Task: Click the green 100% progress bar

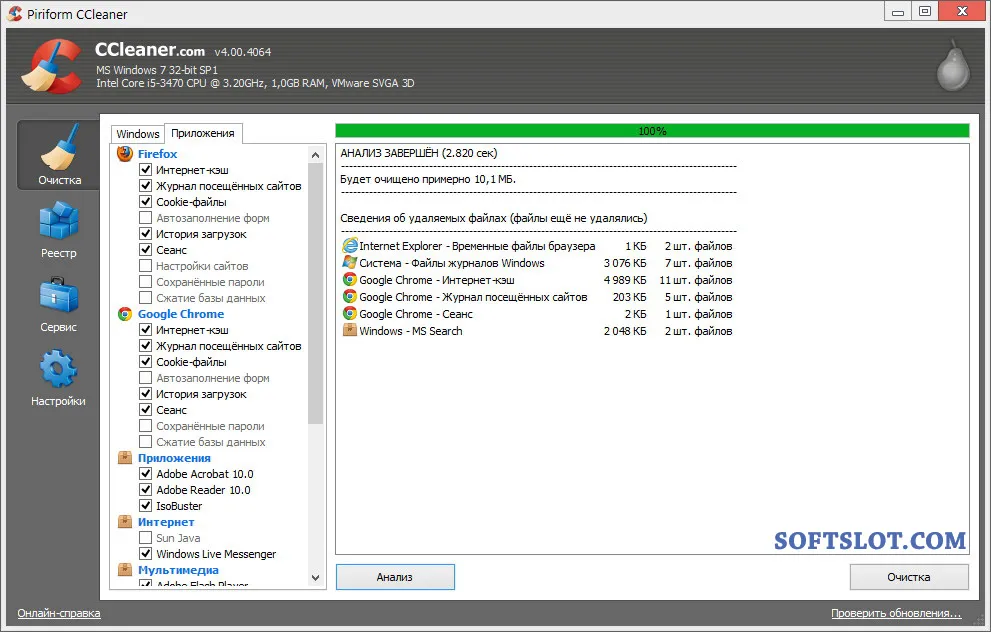Action: (652, 131)
